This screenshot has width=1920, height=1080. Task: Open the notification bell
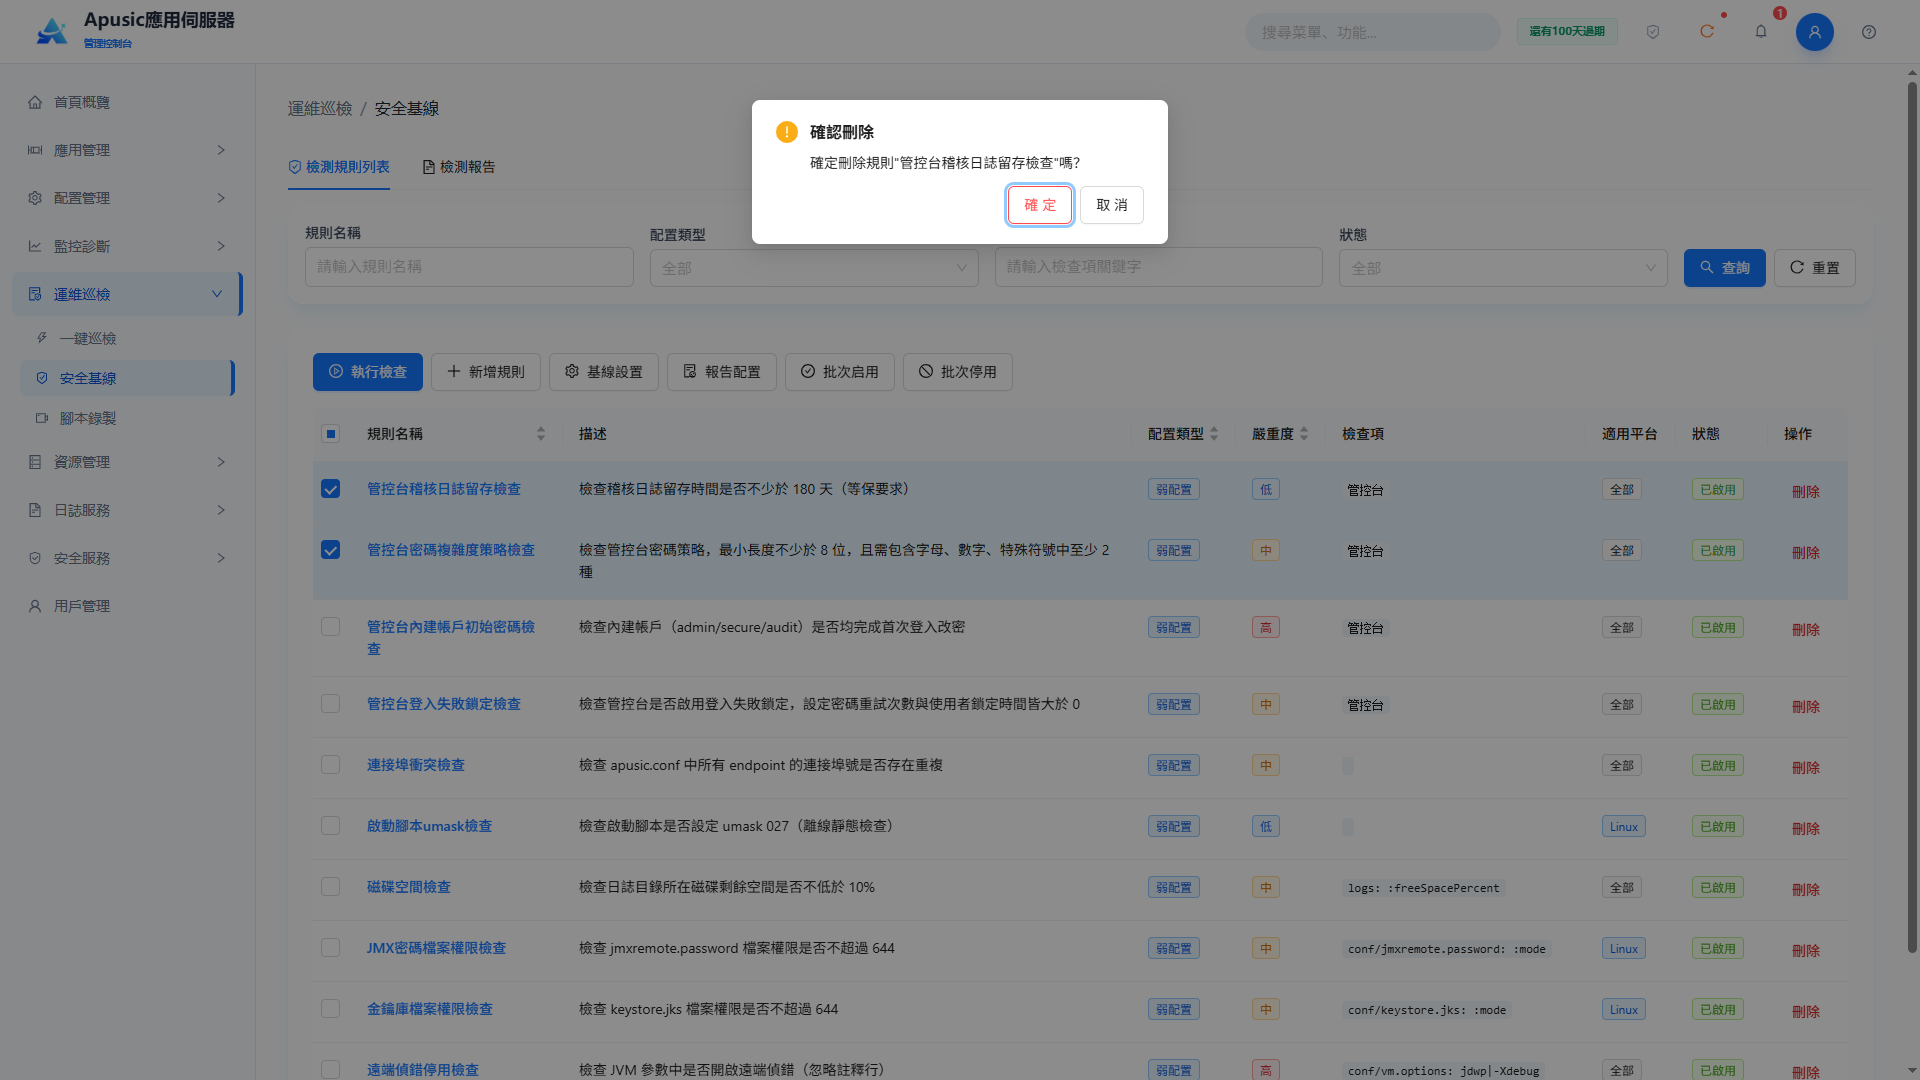pos(1761,32)
